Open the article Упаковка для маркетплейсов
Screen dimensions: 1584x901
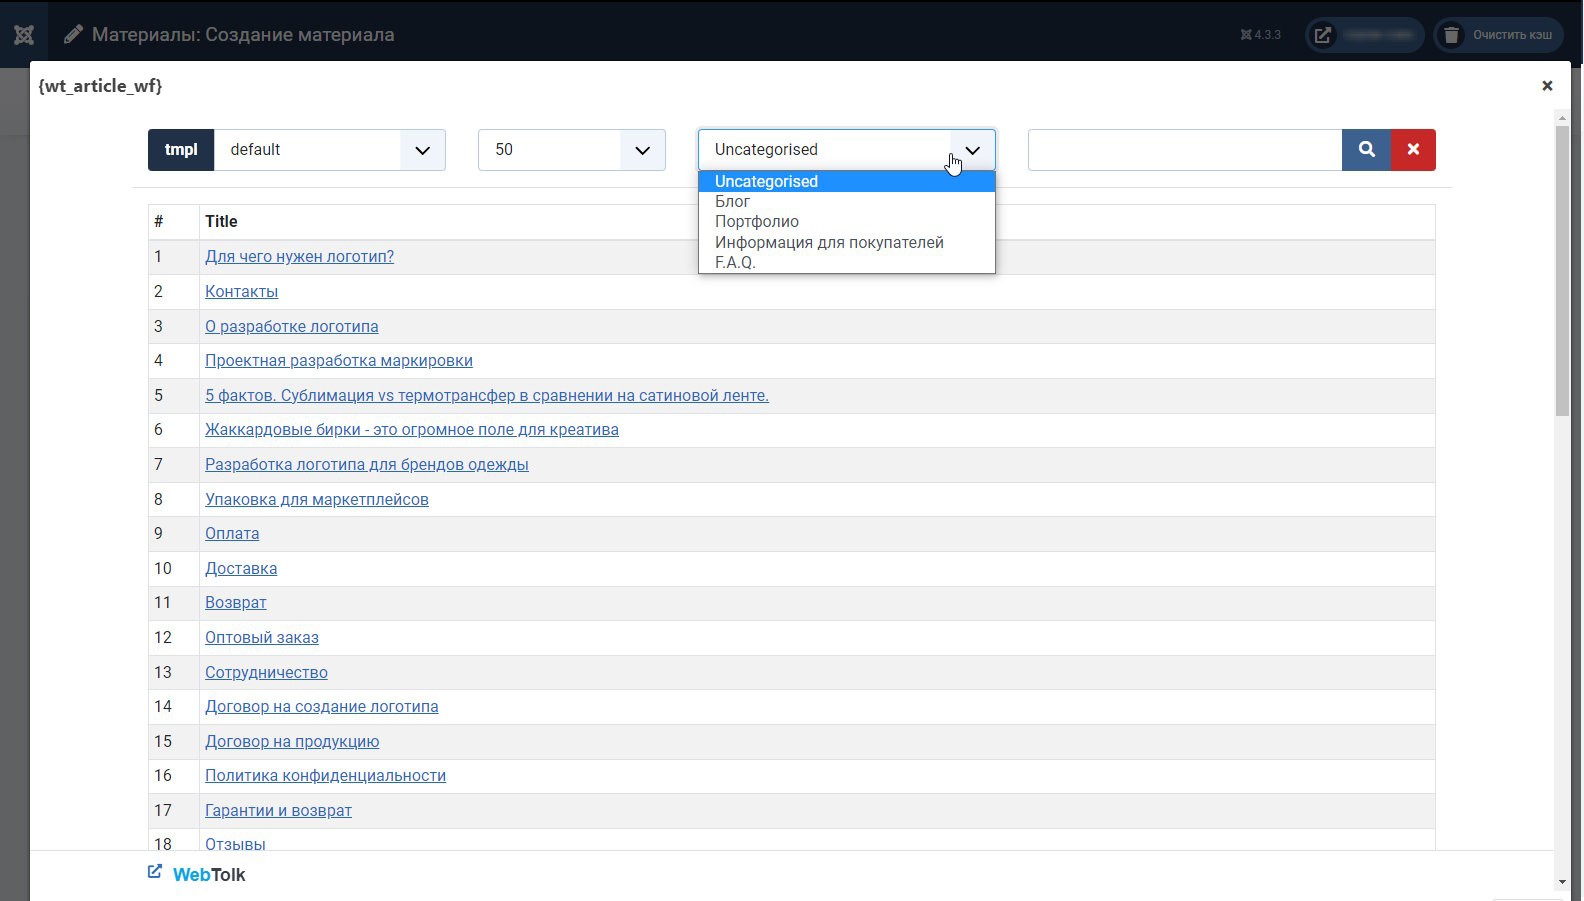tap(316, 500)
